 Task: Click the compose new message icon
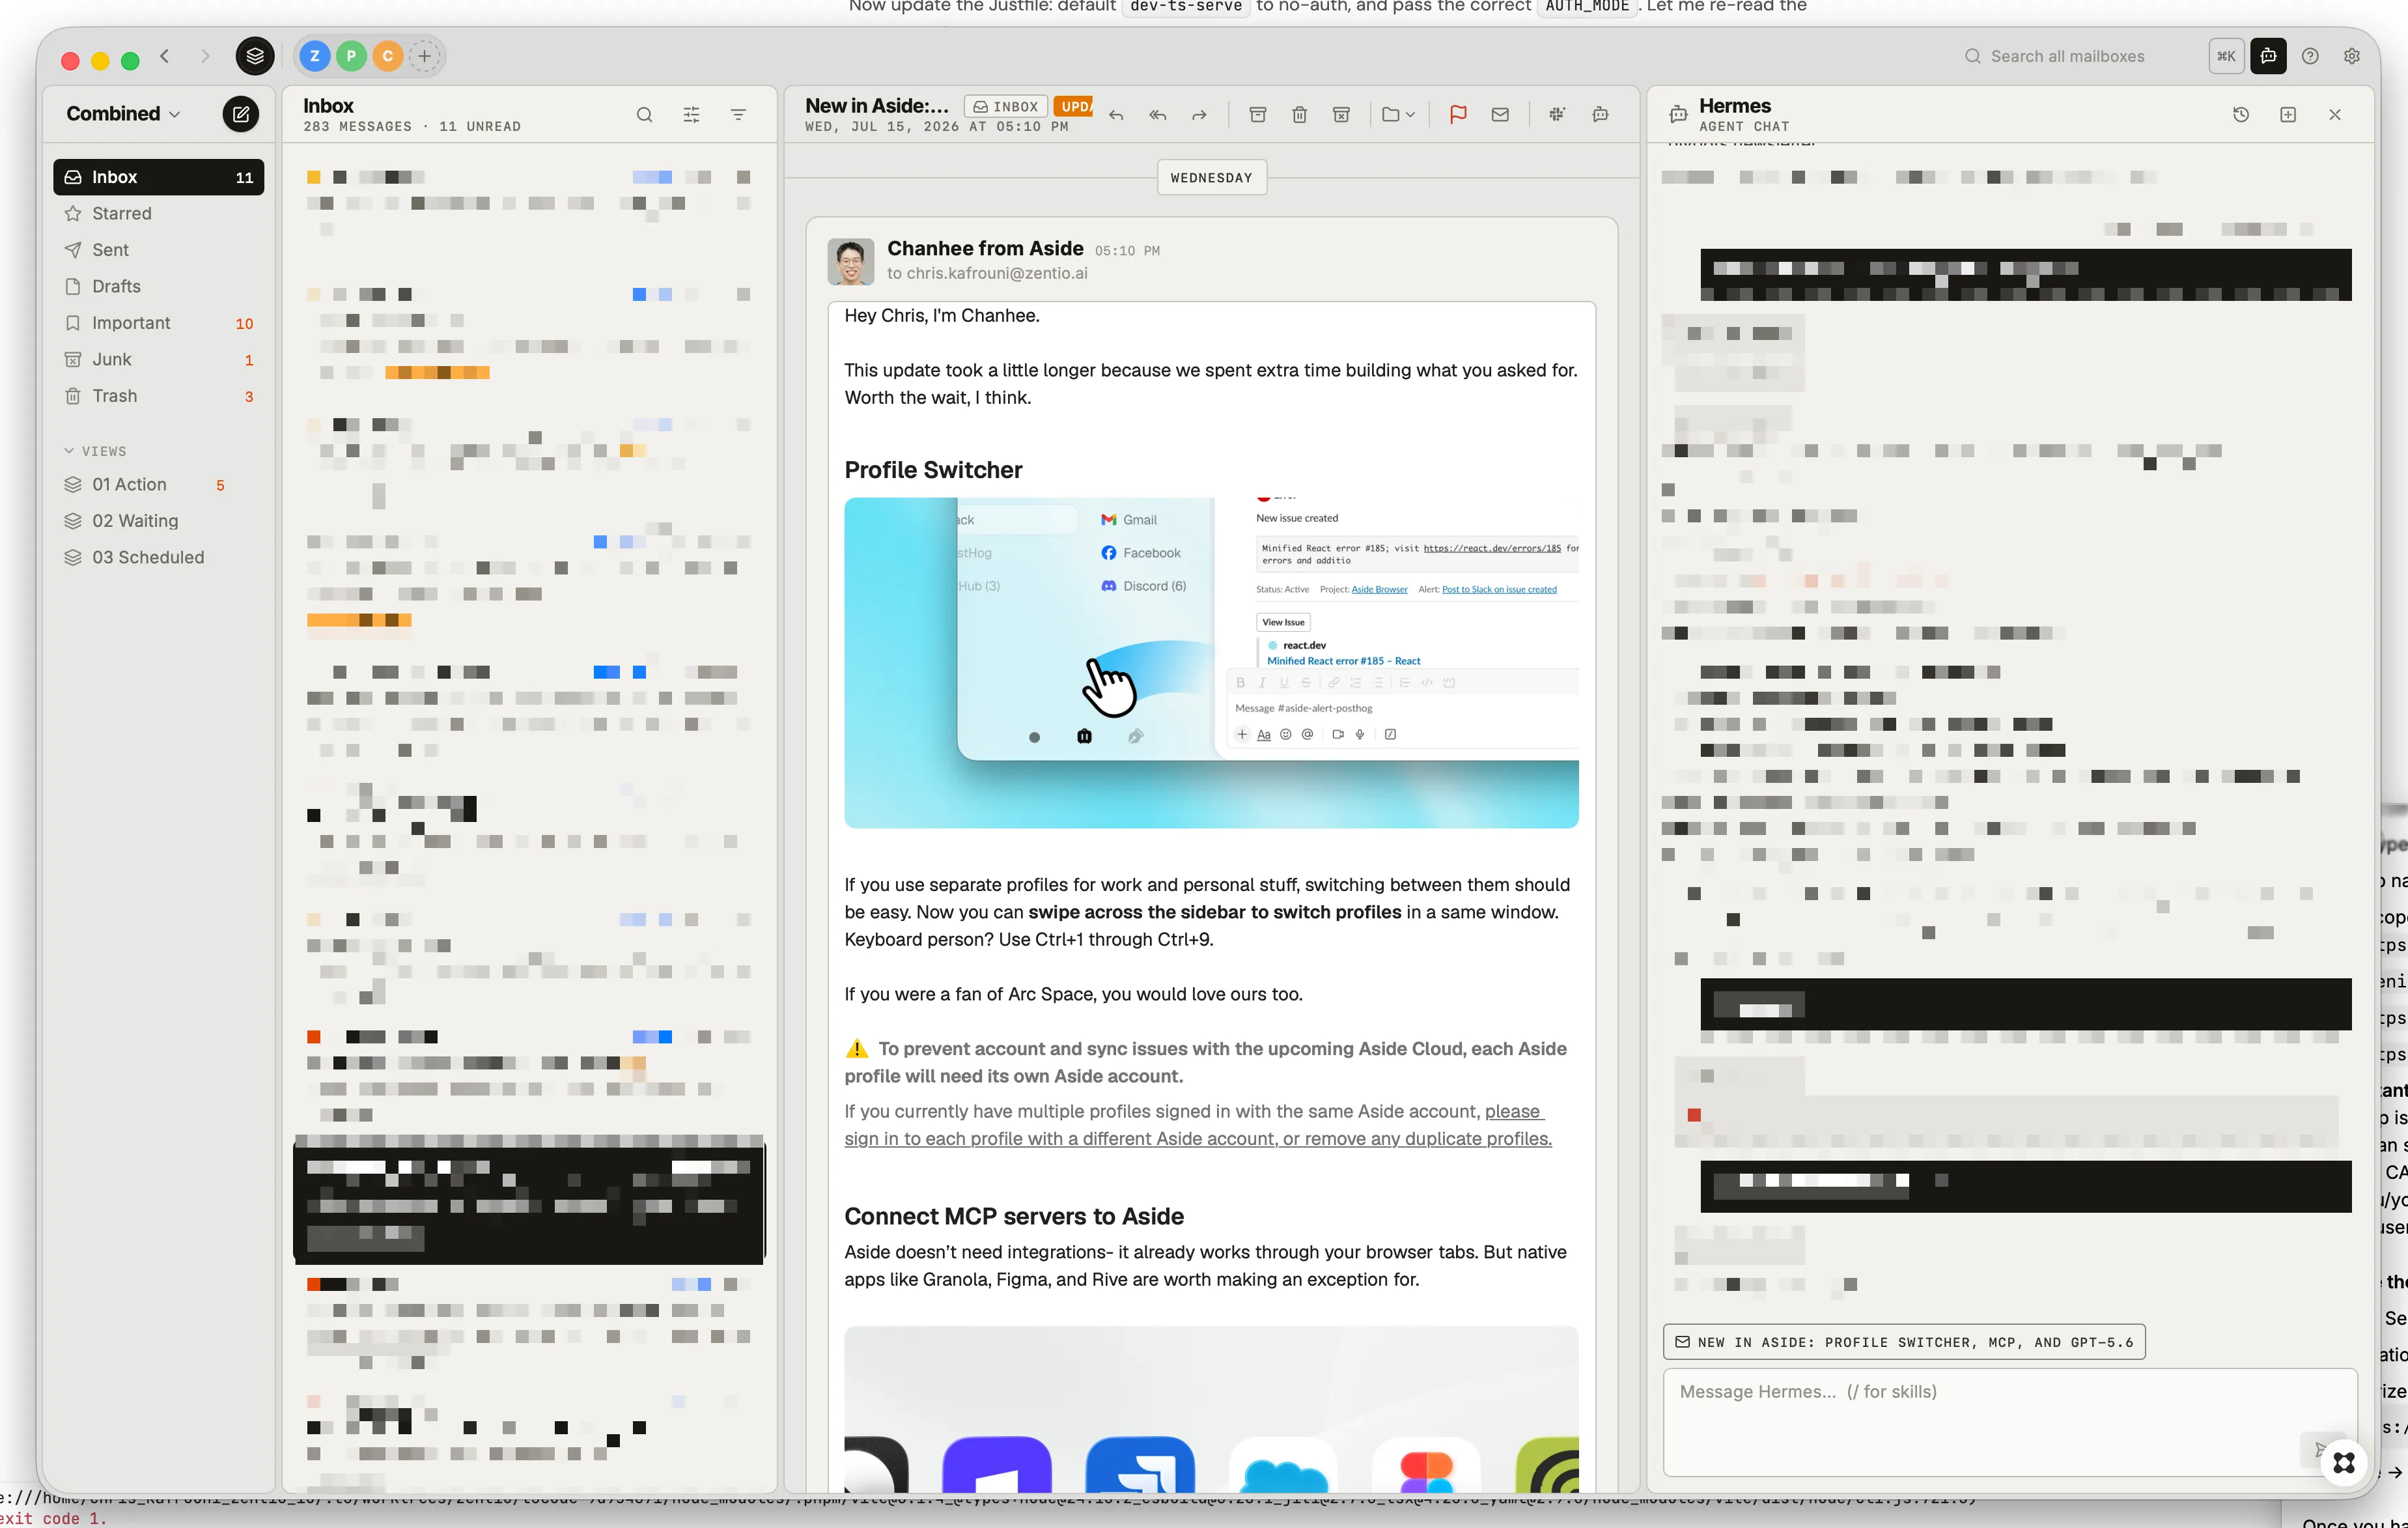(x=240, y=114)
